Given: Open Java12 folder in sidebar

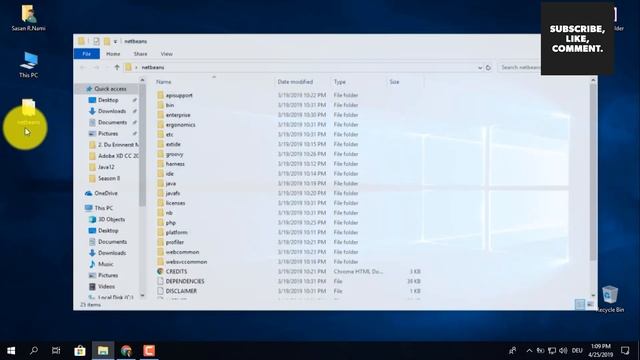Looking at the screenshot, I should coord(106,167).
